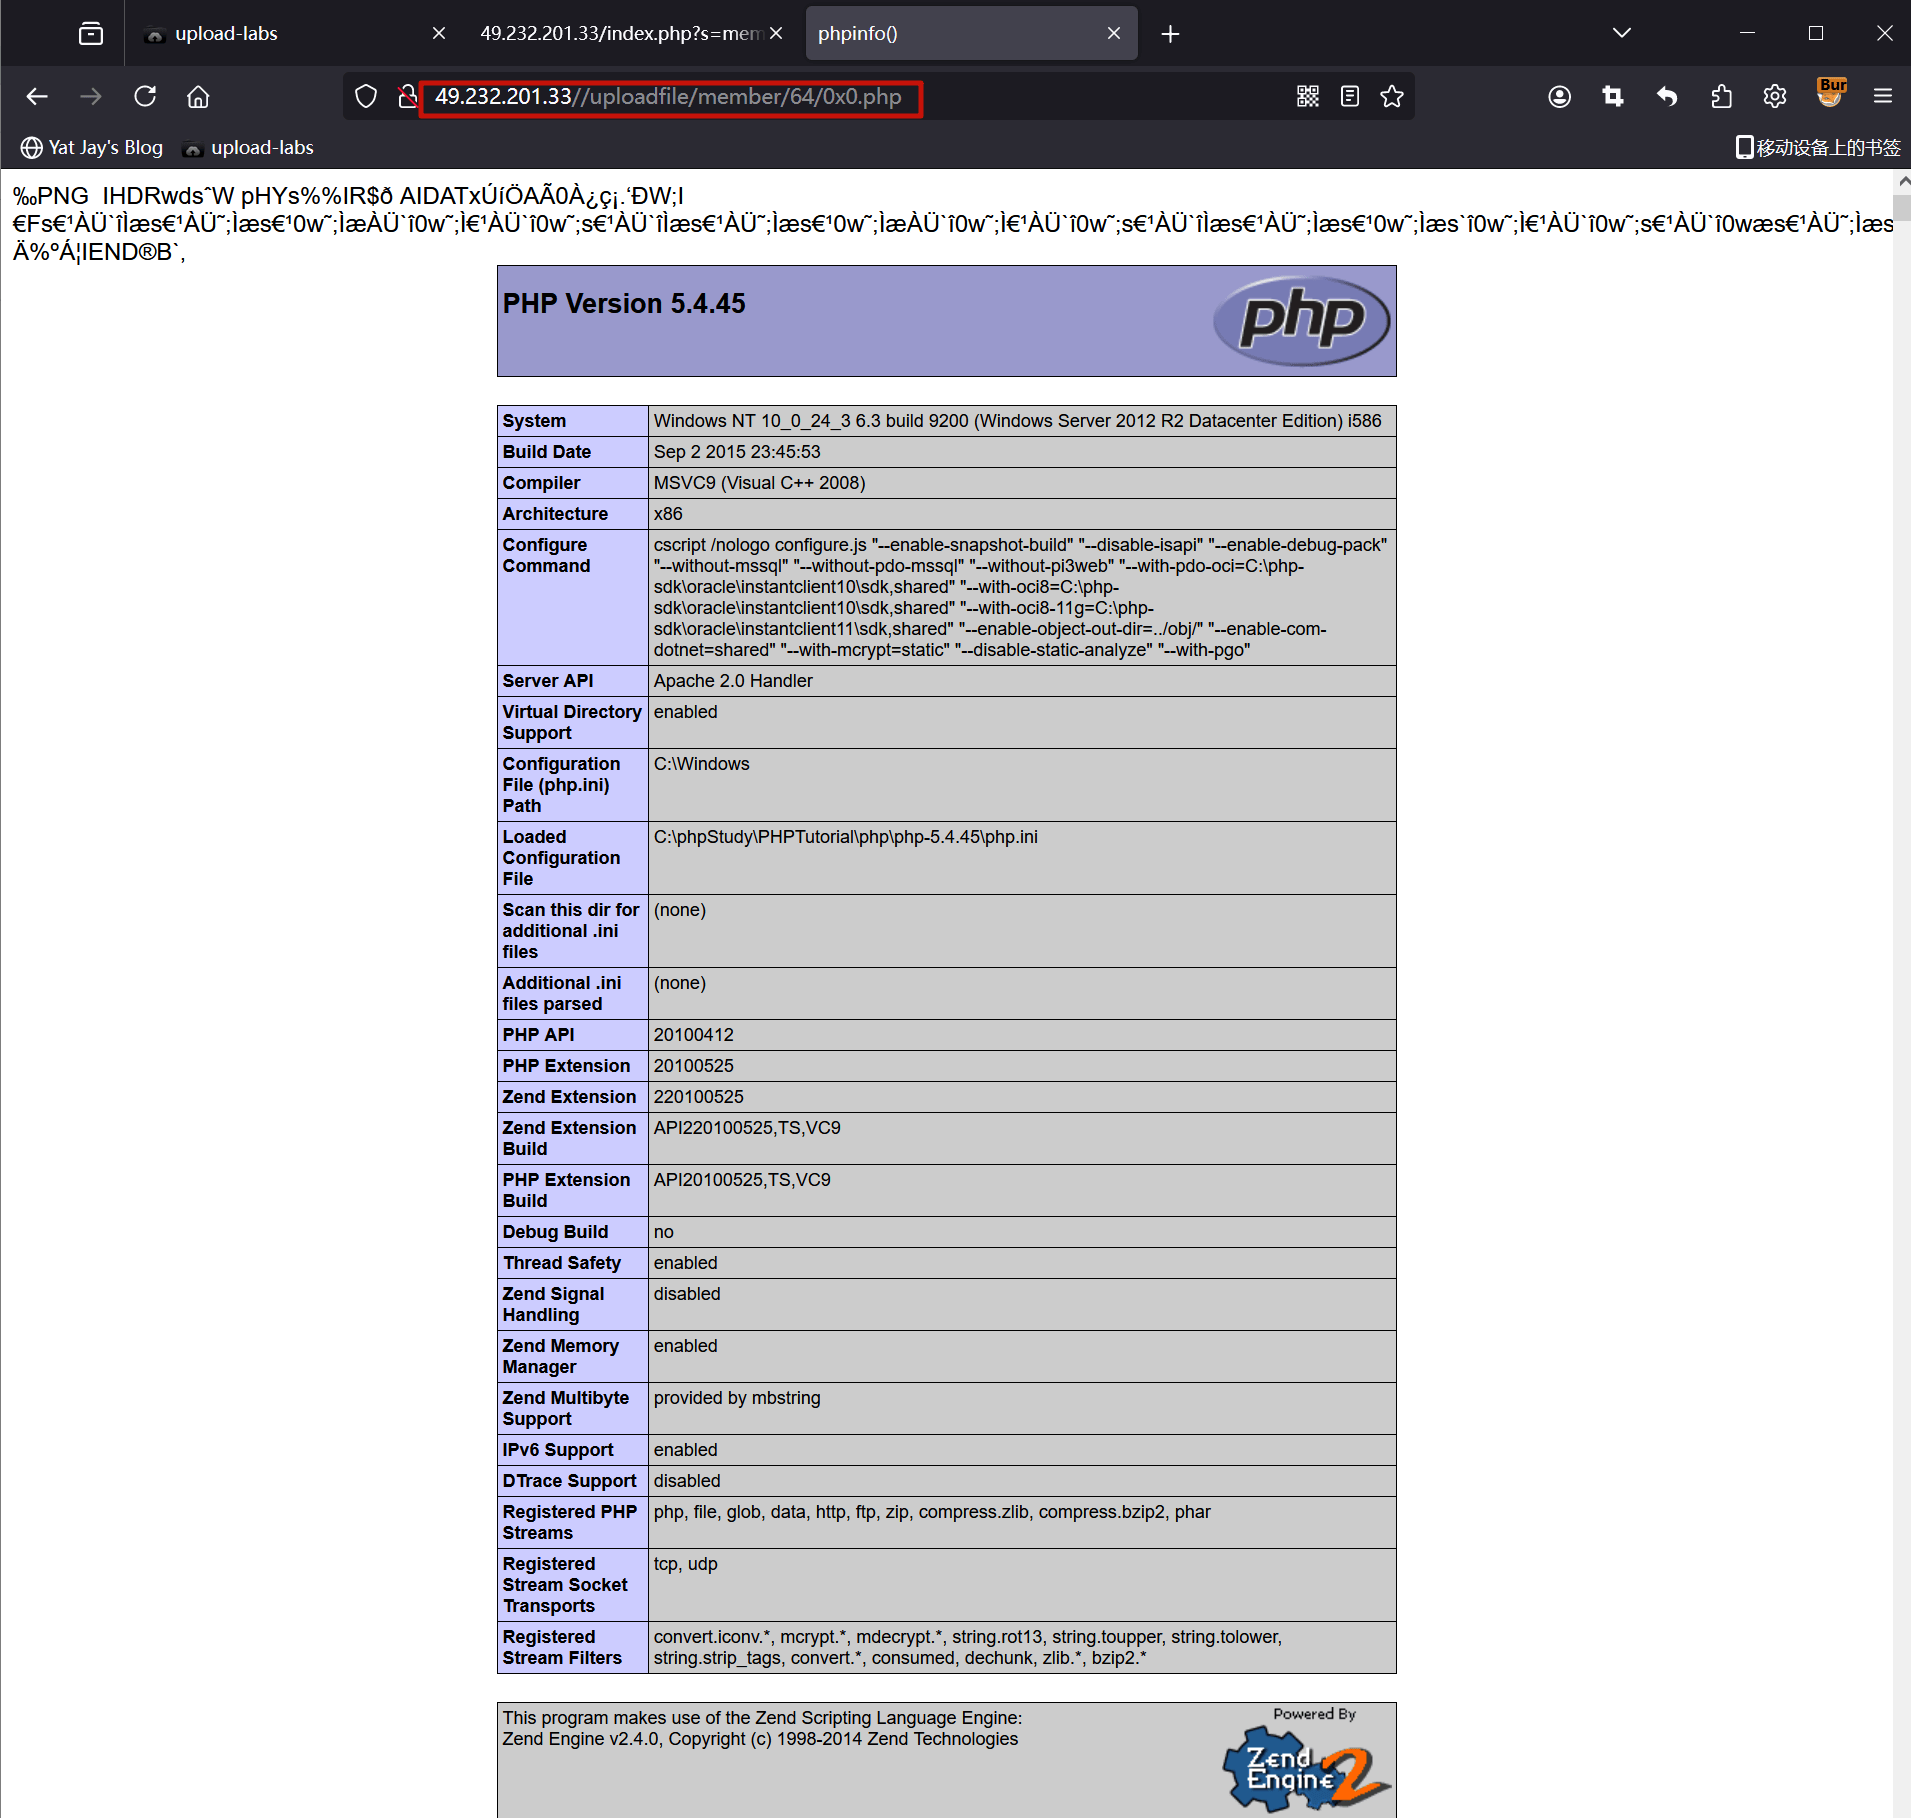The height and width of the screenshot is (1818, 1911).
Task: Click the 'Registered PHP Streams' label
Action: 569,1522
